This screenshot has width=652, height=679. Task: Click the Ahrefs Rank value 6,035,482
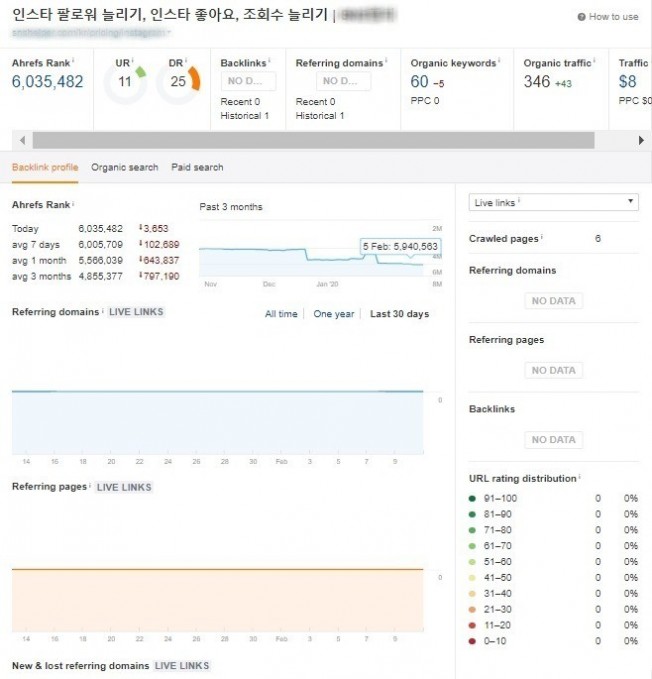[x=47, y=81]
